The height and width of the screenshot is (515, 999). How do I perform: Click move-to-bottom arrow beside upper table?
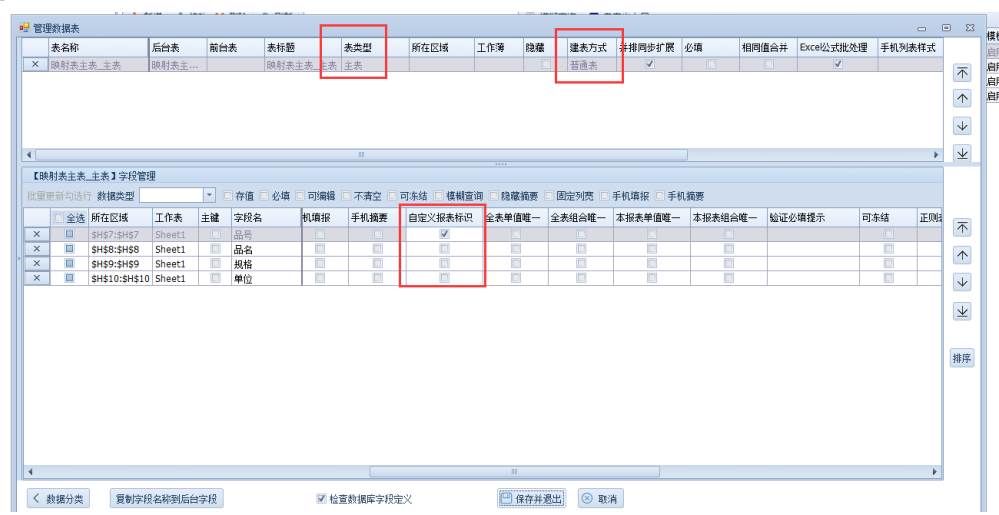tap(961, 153)
